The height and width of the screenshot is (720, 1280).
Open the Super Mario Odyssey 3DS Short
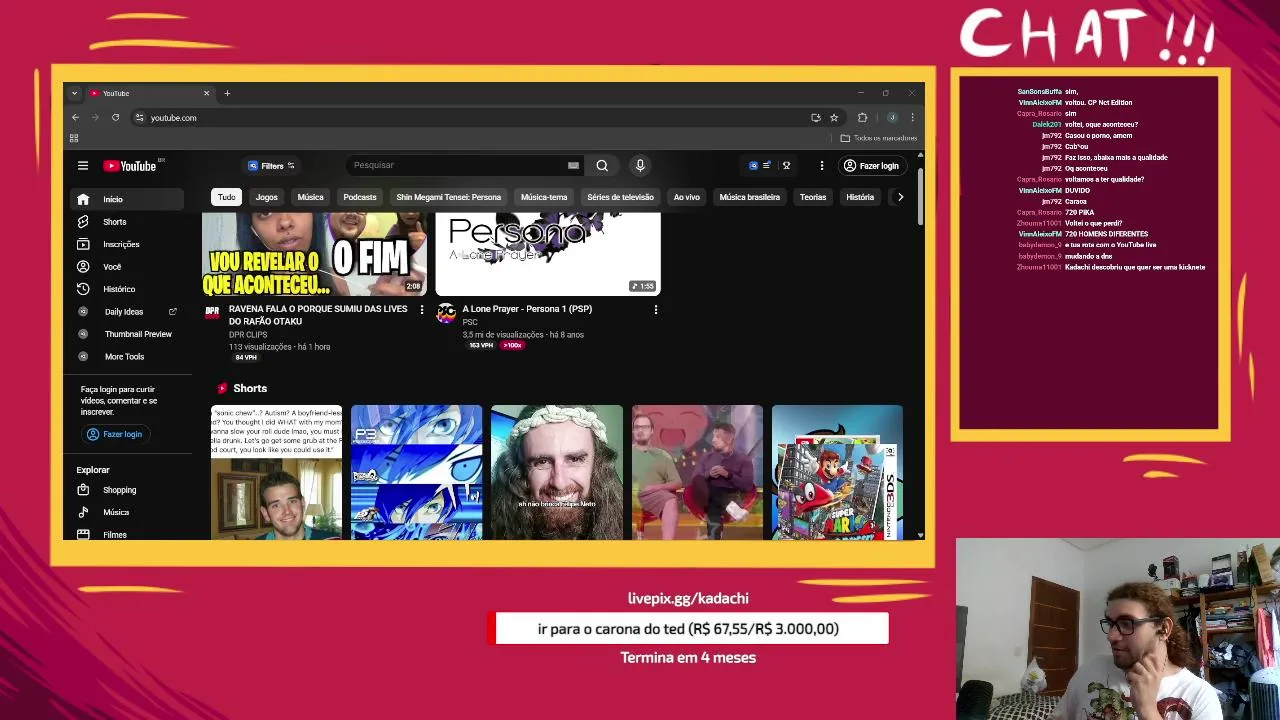(x=837, y=472)
